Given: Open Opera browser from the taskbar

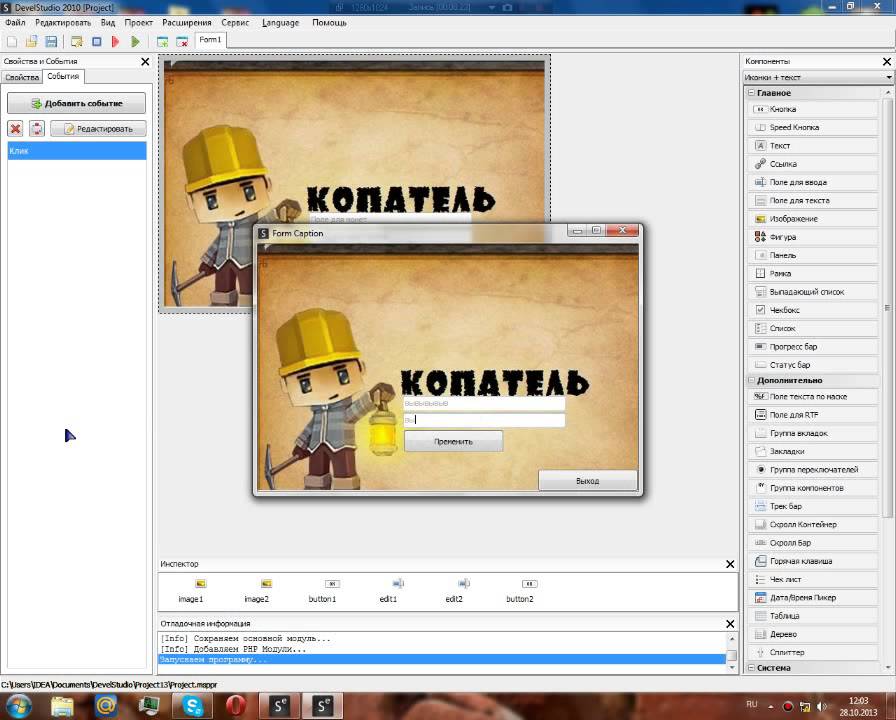Looking at the screenshot, I should tap(235, 706).
